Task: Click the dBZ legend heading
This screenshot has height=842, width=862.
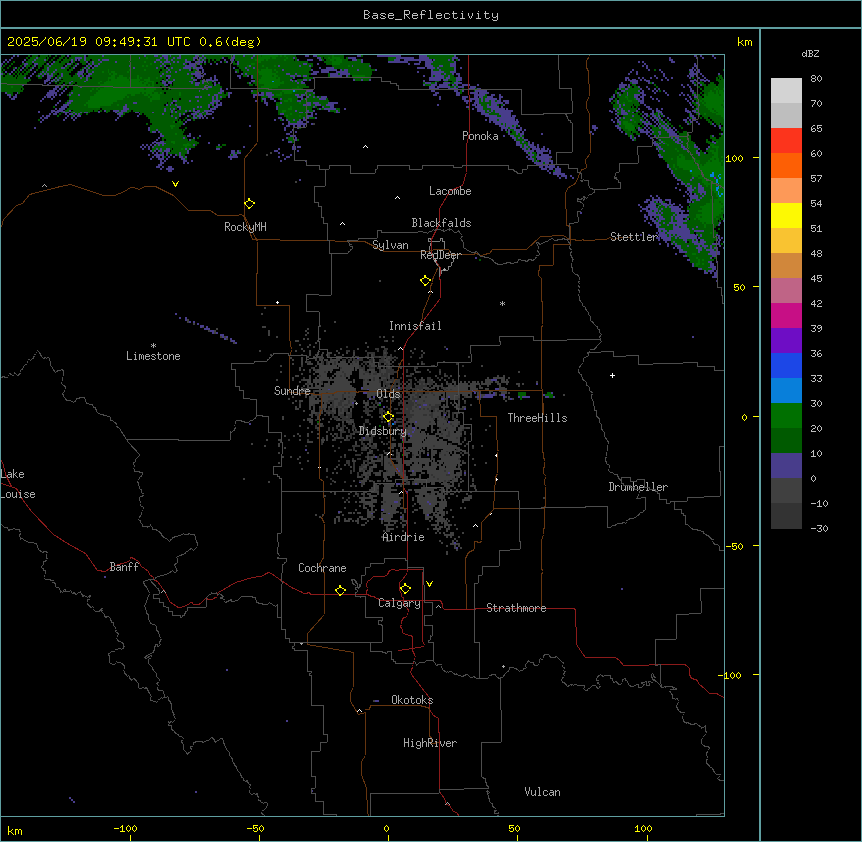Action: point(810,53)
